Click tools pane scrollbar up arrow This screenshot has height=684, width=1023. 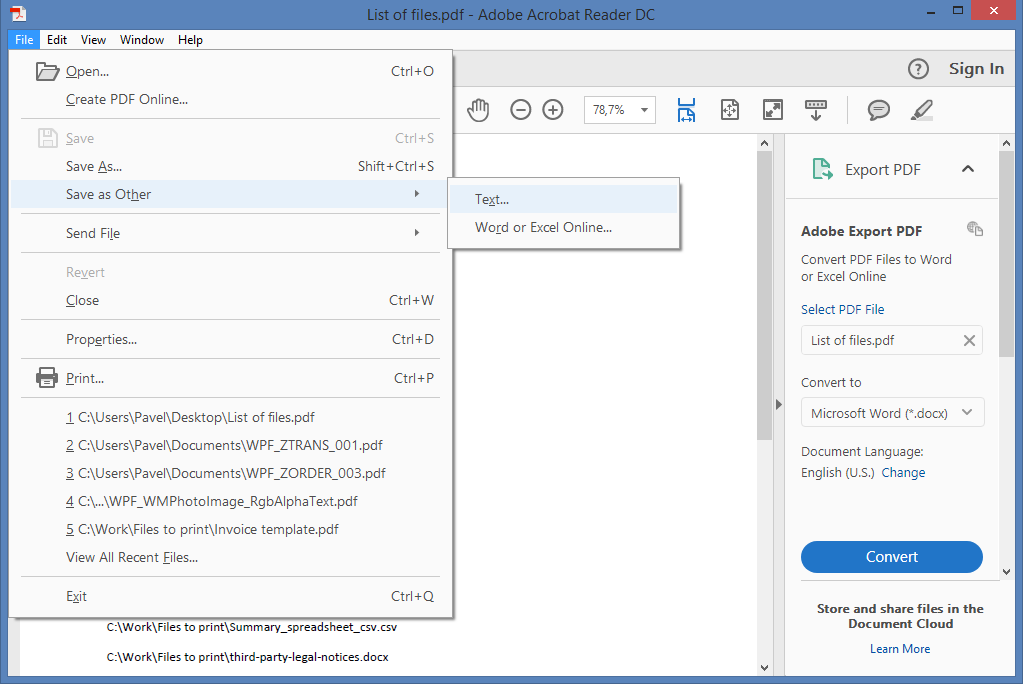pyautogui.click(x=1006, y=143)
